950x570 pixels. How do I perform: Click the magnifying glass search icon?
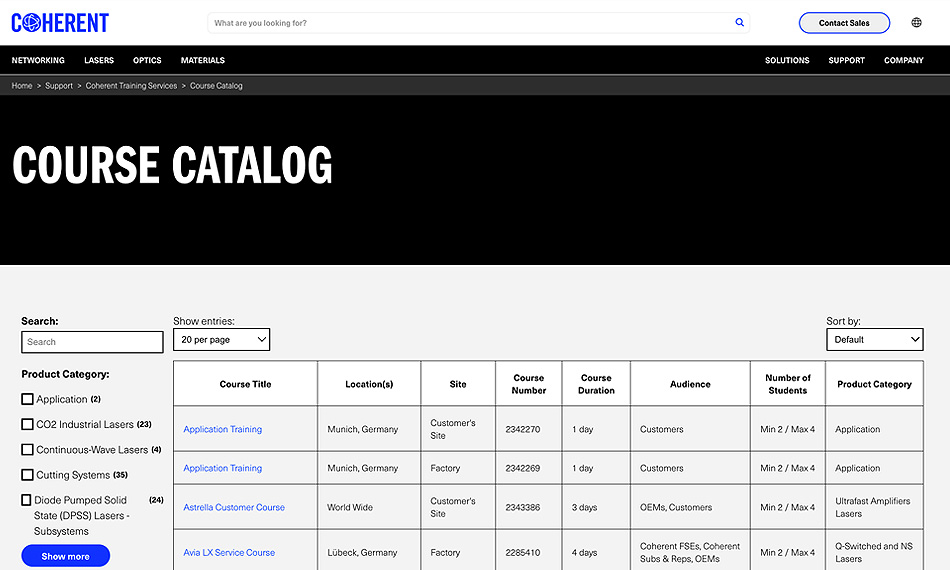click(739, 23)
